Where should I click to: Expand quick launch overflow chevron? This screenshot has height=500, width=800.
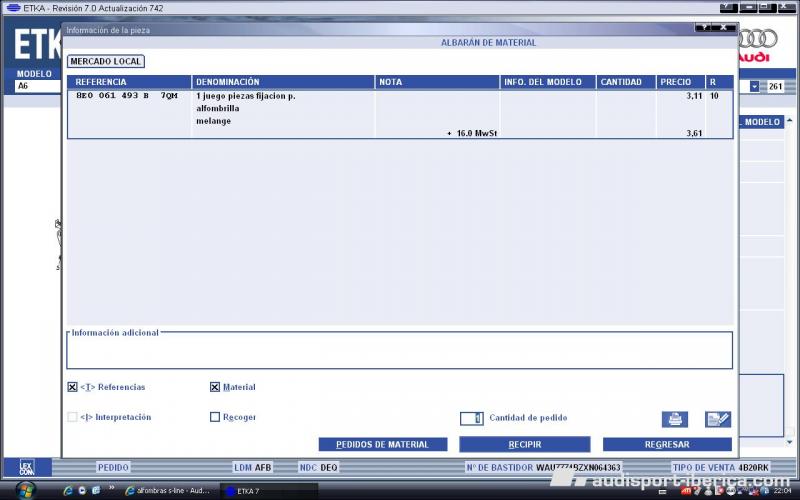pos(112,488)
